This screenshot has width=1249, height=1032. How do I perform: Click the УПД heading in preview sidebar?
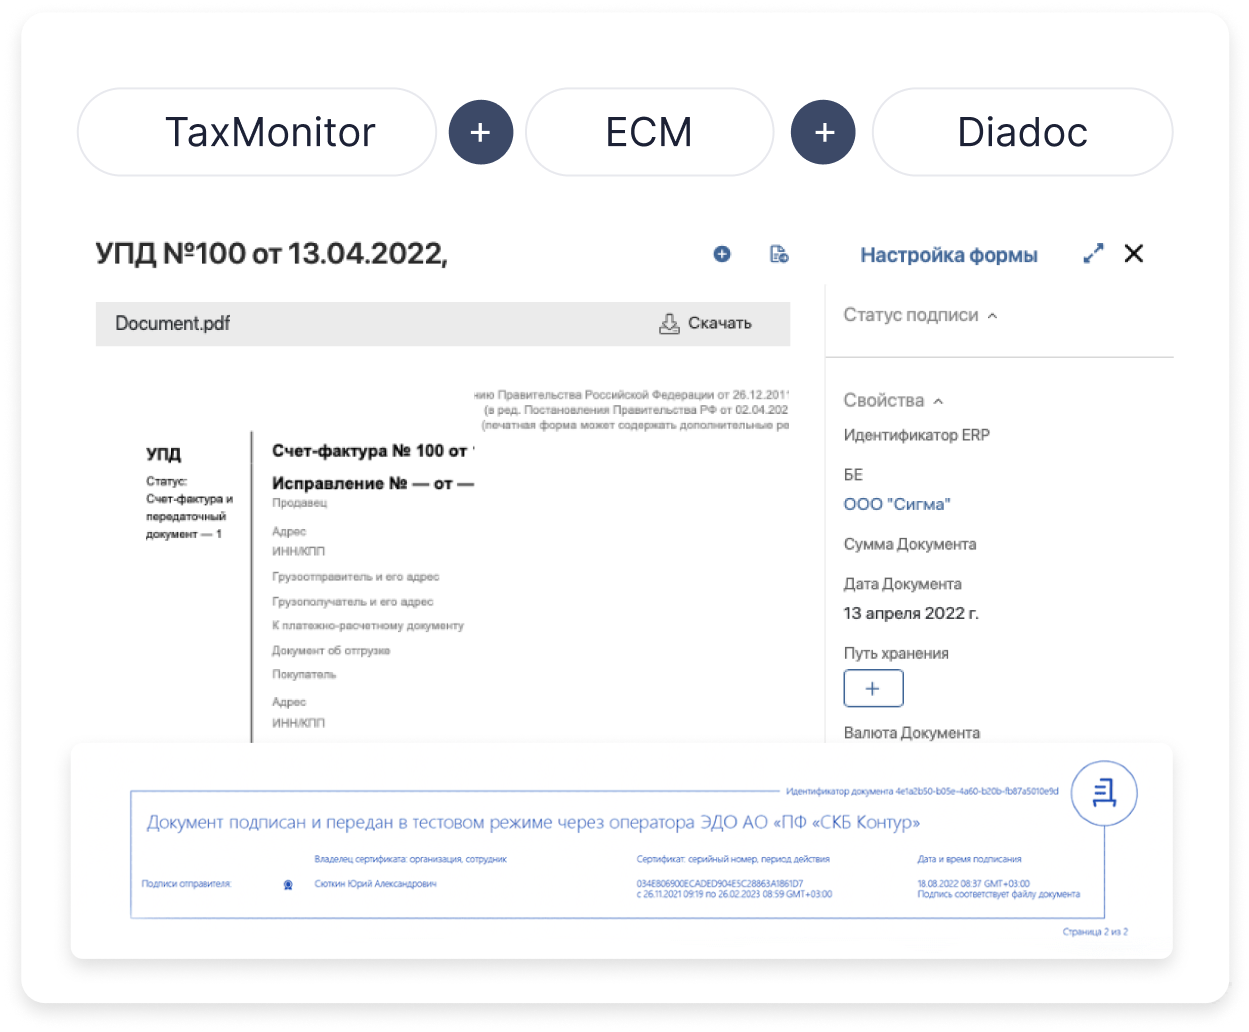164,454
